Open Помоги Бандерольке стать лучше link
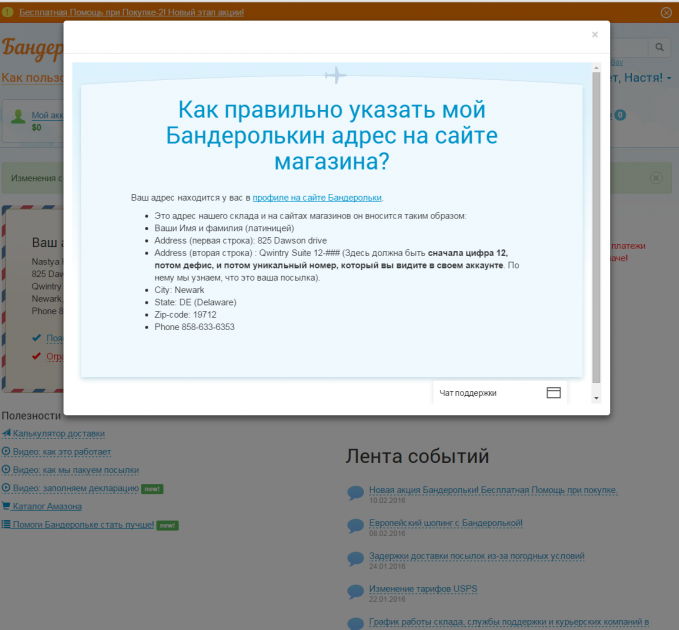 83,524
